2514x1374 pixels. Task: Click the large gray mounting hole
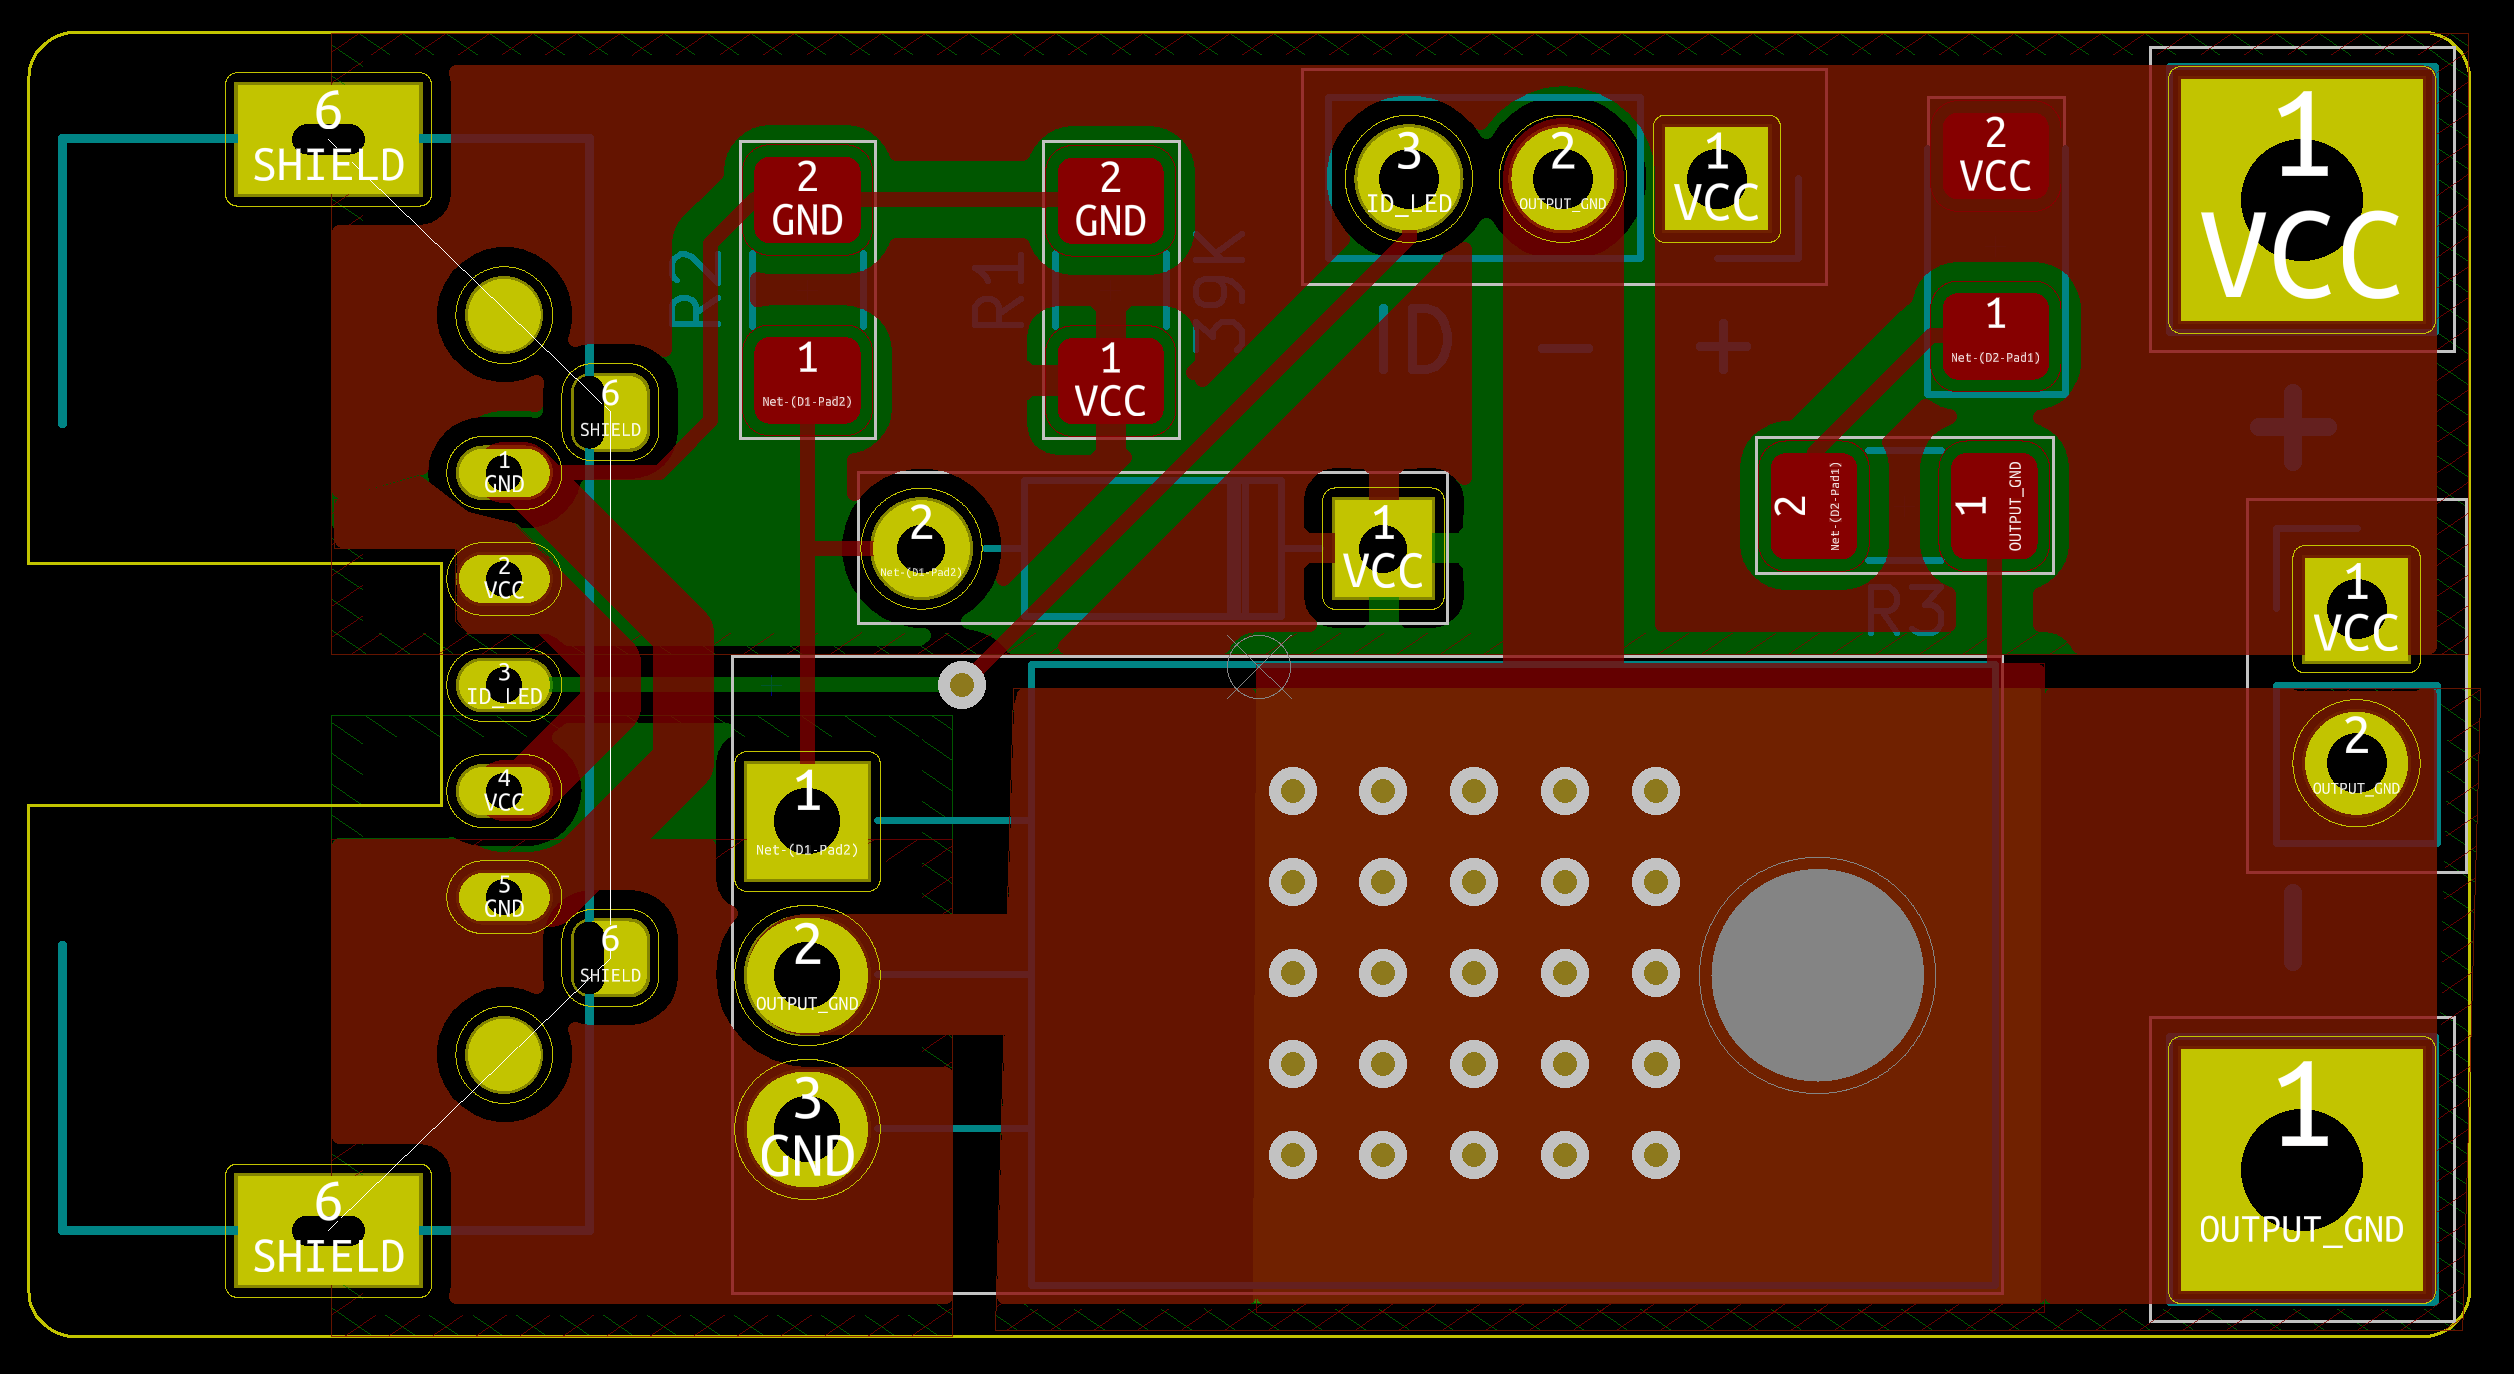[x=1817, y=975]
